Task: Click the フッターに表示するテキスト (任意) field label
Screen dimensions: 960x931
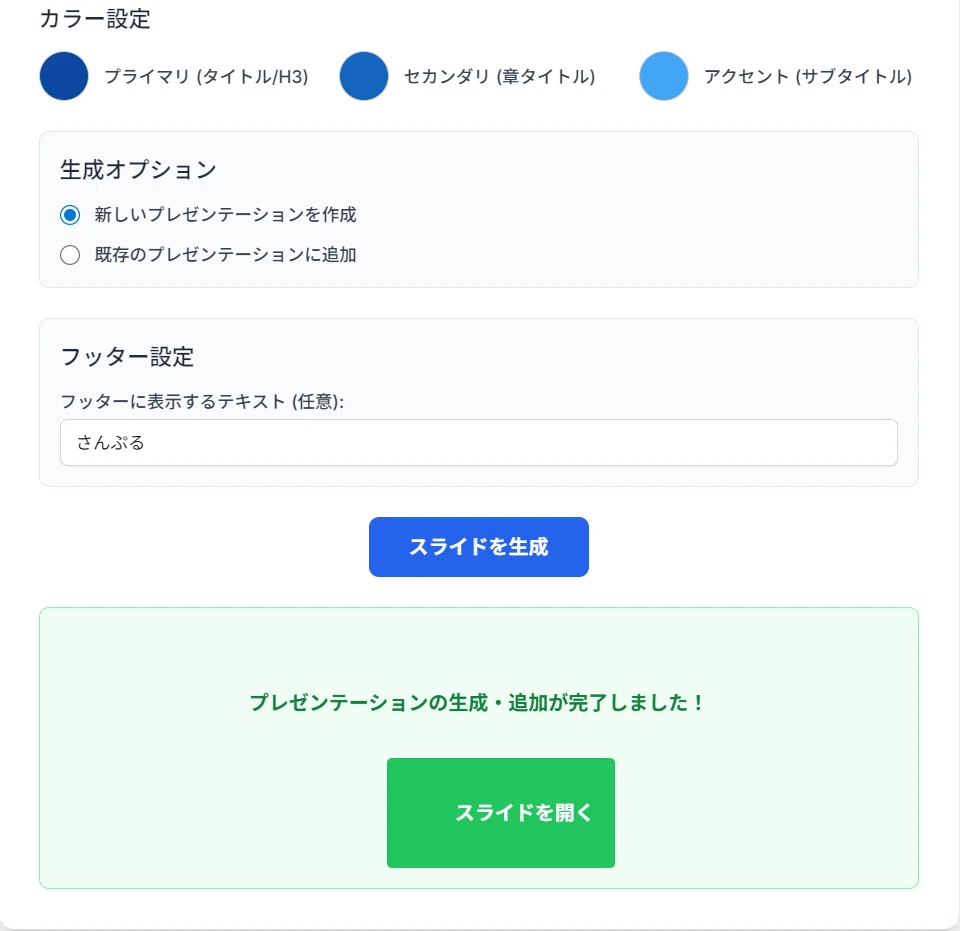Action: (202, 402)
